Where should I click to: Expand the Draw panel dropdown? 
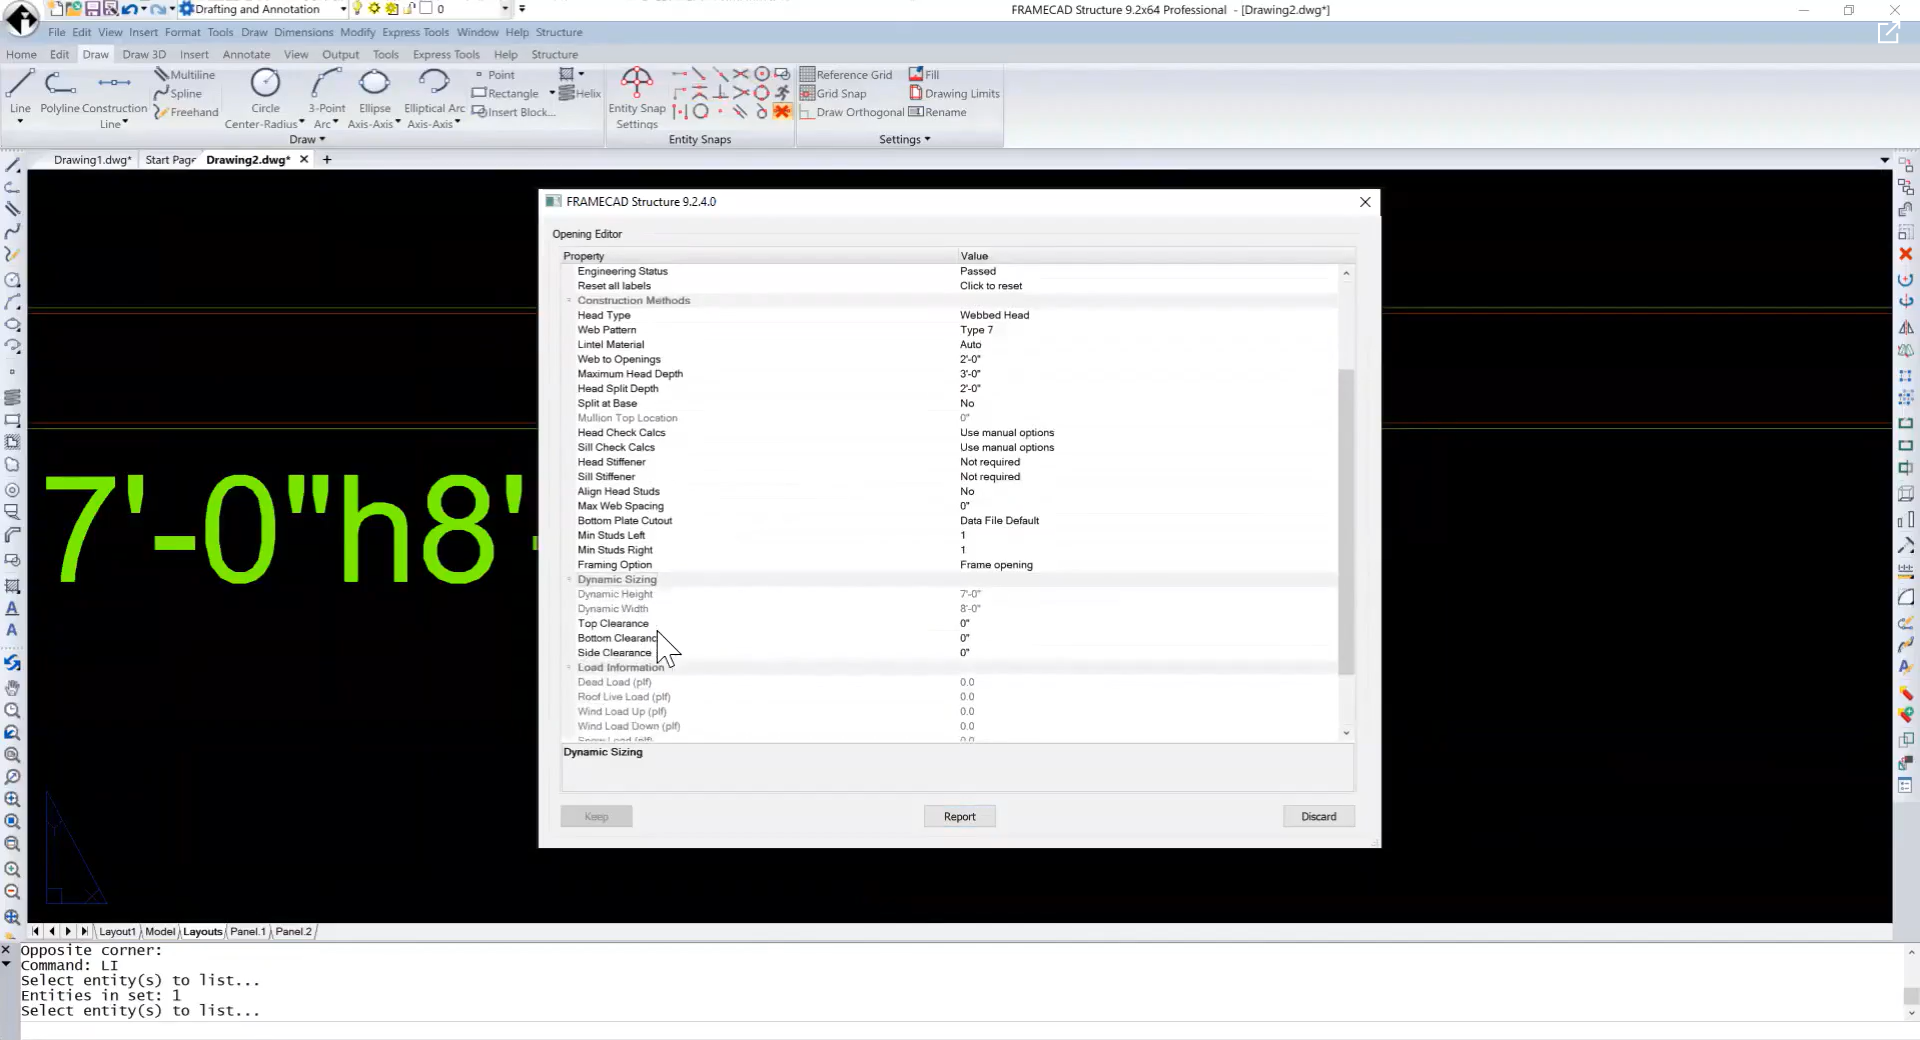[321, 139]
